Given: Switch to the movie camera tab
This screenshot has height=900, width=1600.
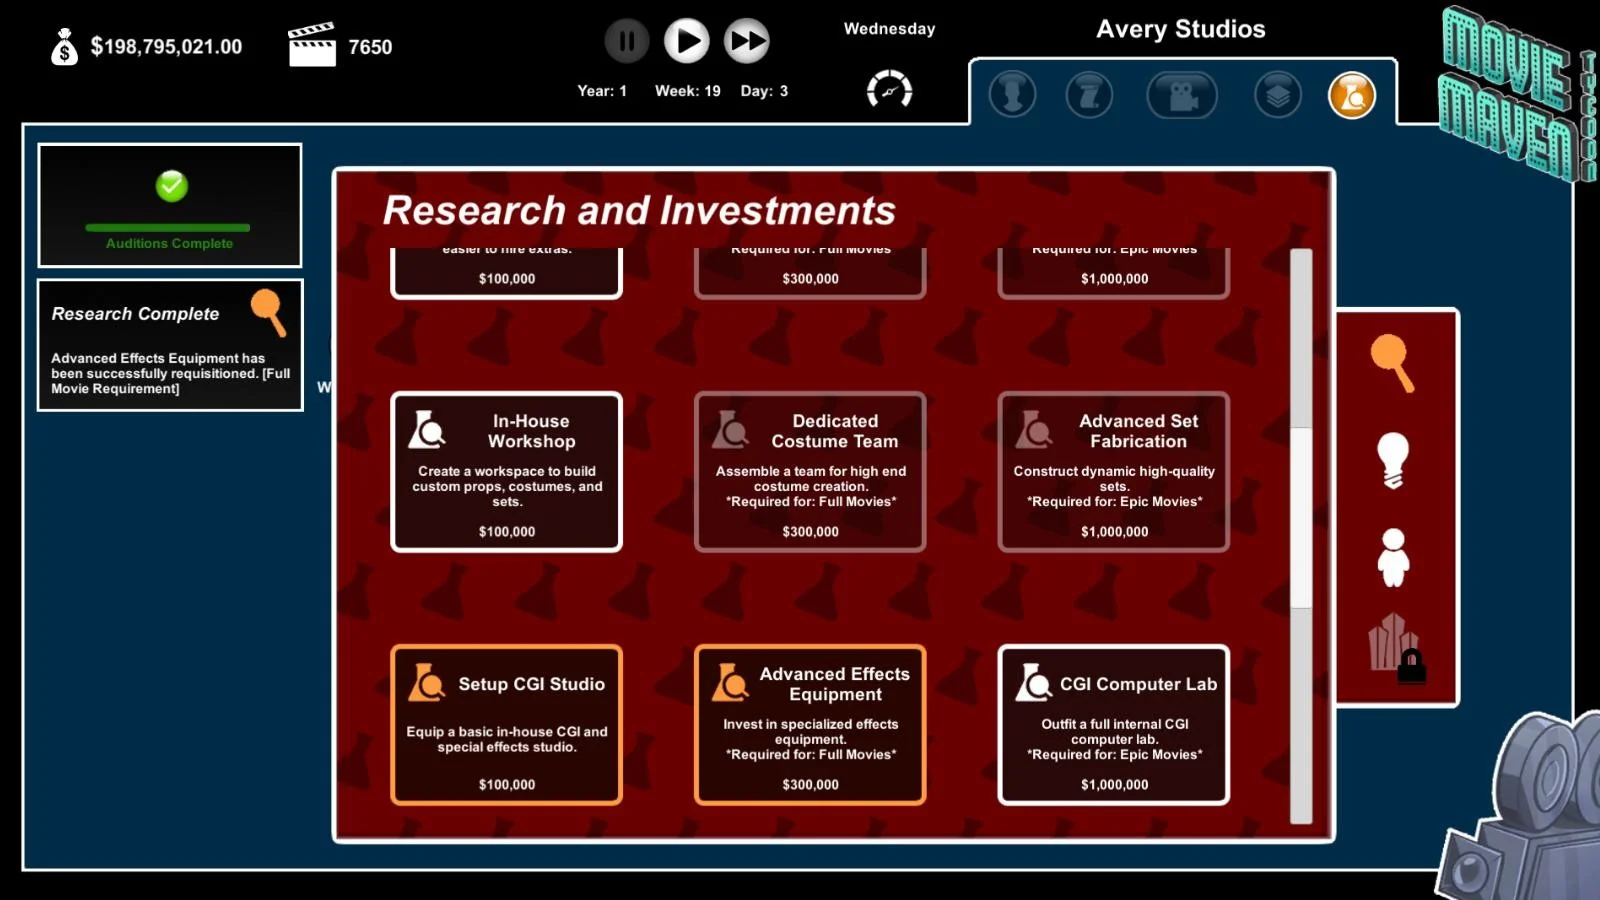Looking at the screenshot, I should tap(1182, 96).
